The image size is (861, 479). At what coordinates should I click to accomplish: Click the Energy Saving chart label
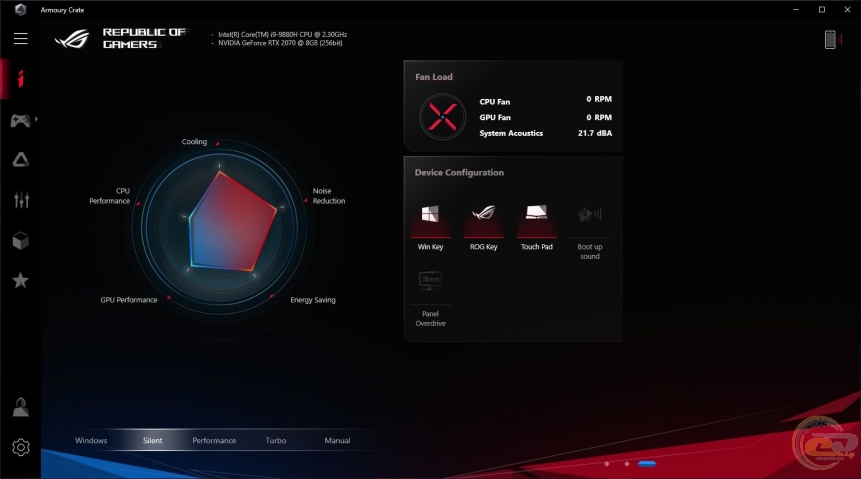click(x=313, y=300)
